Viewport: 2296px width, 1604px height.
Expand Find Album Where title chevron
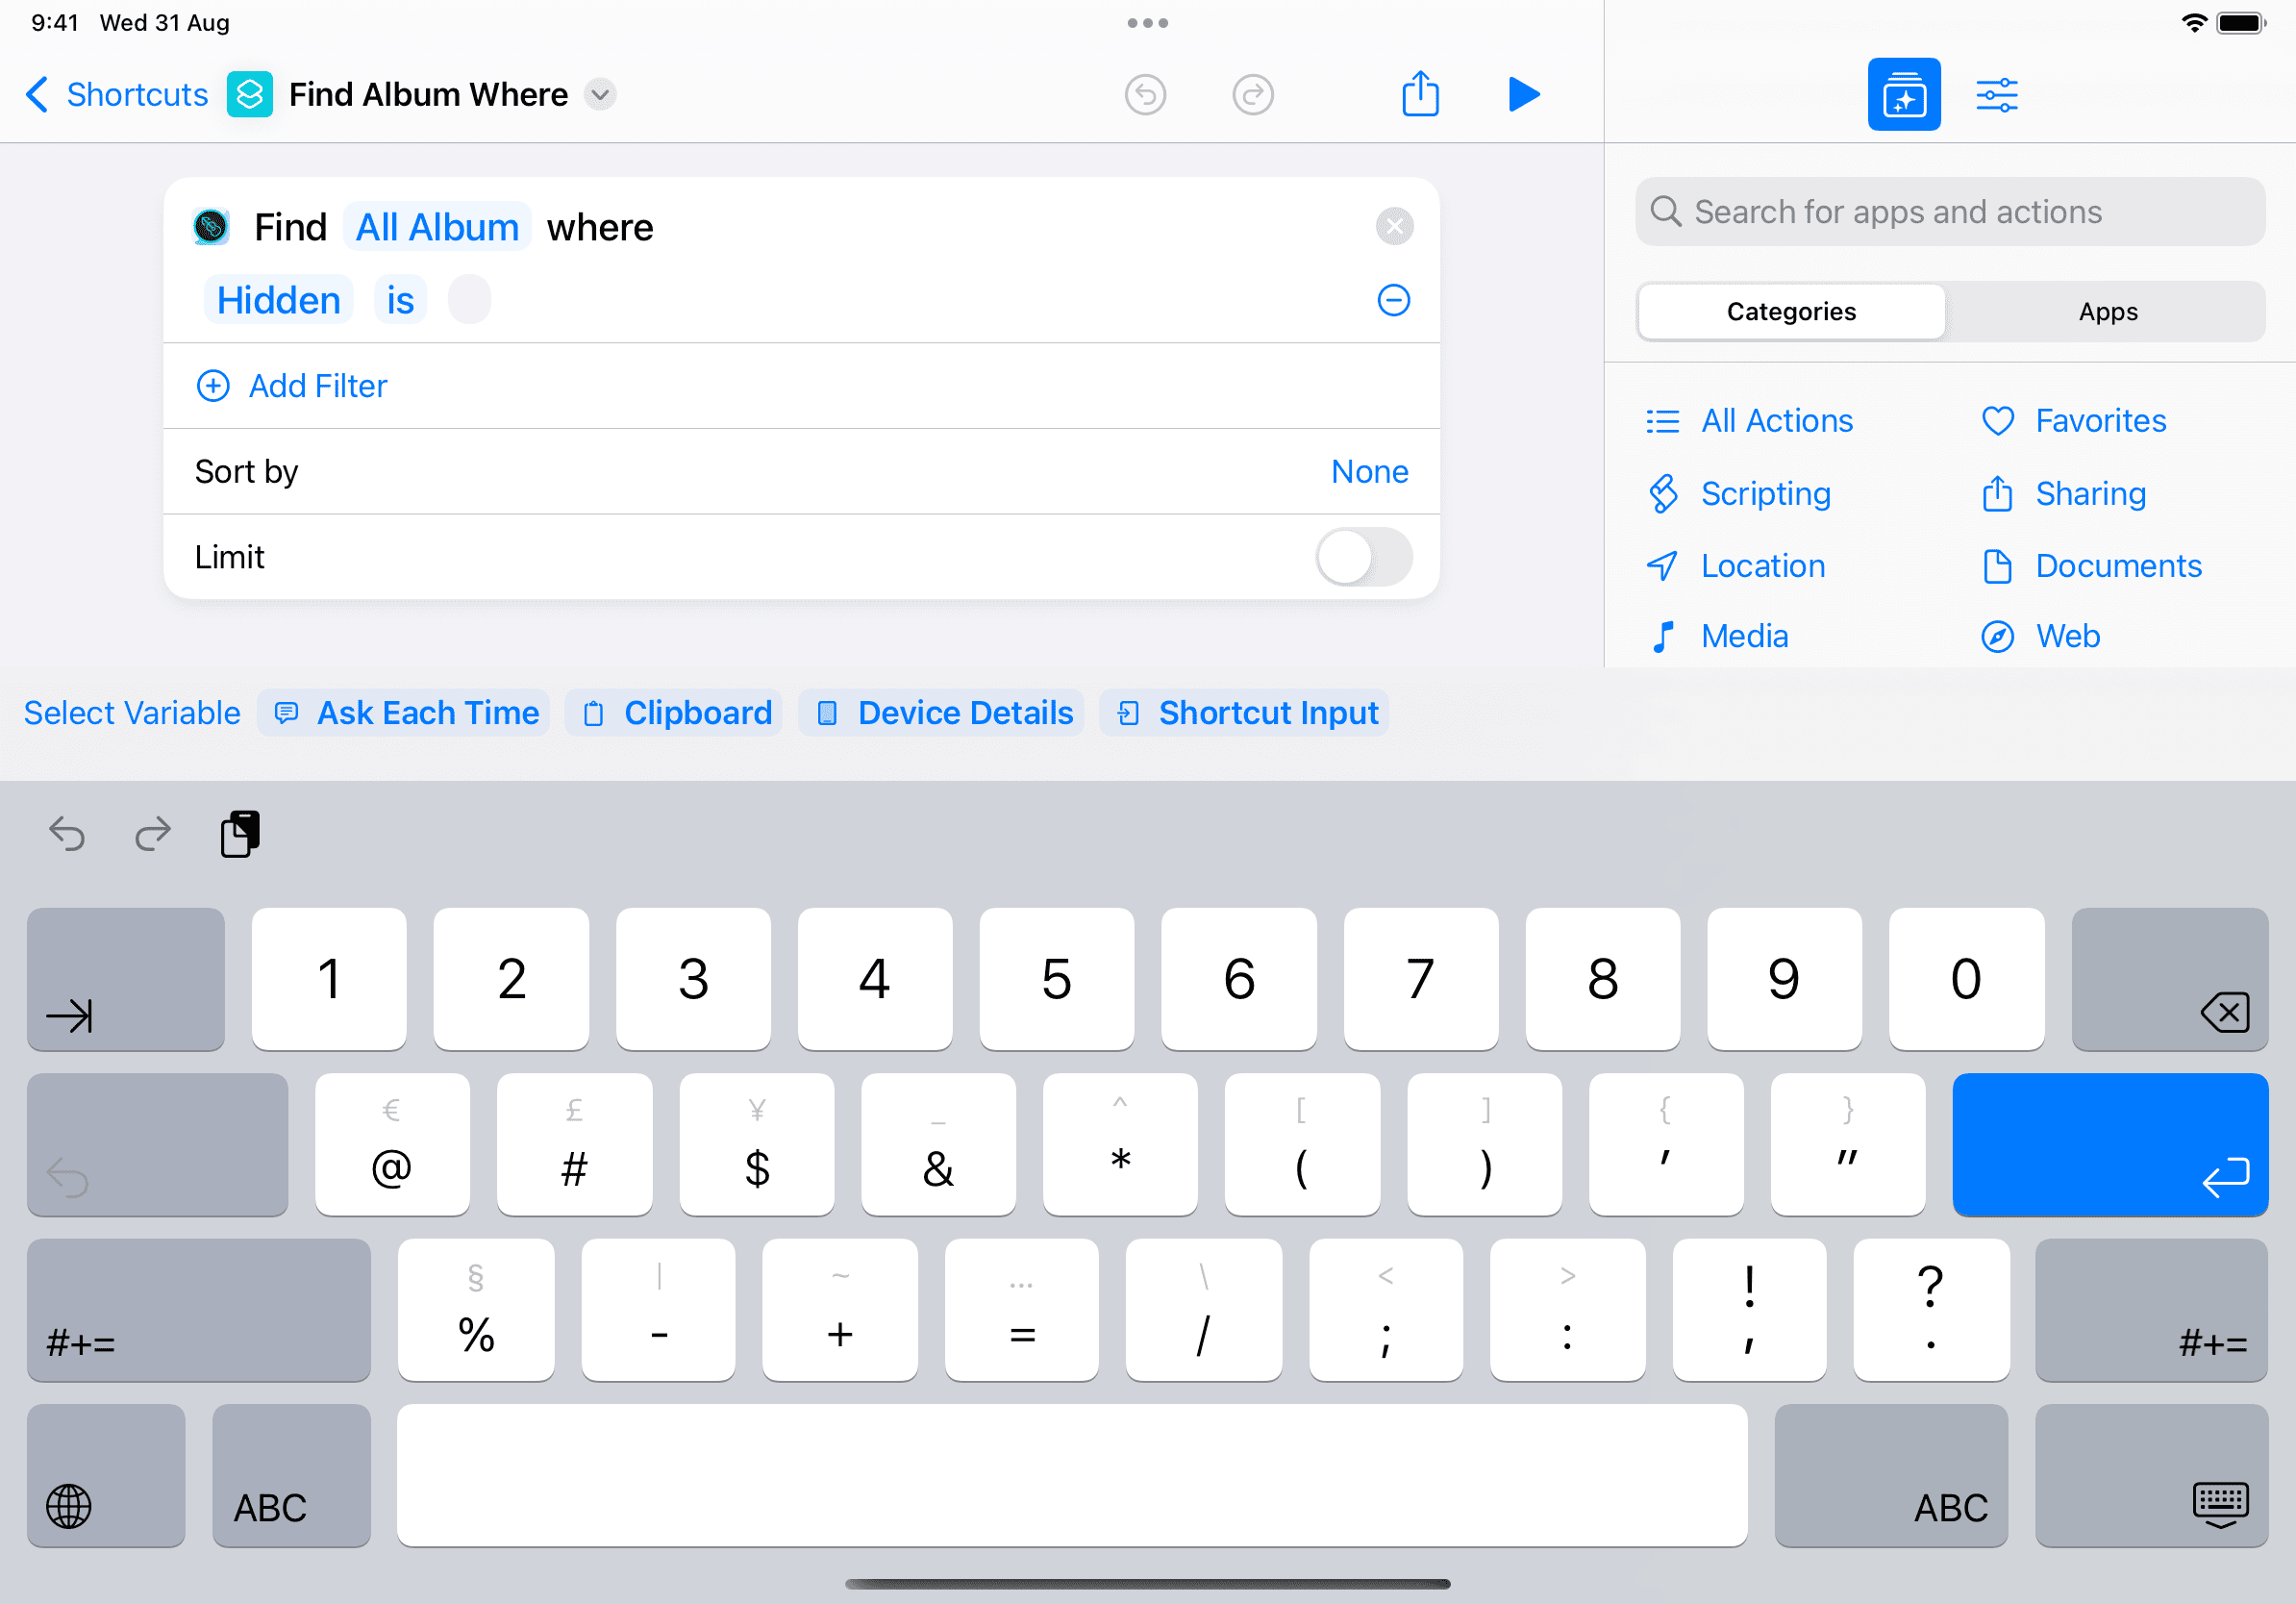coord(600,95)
